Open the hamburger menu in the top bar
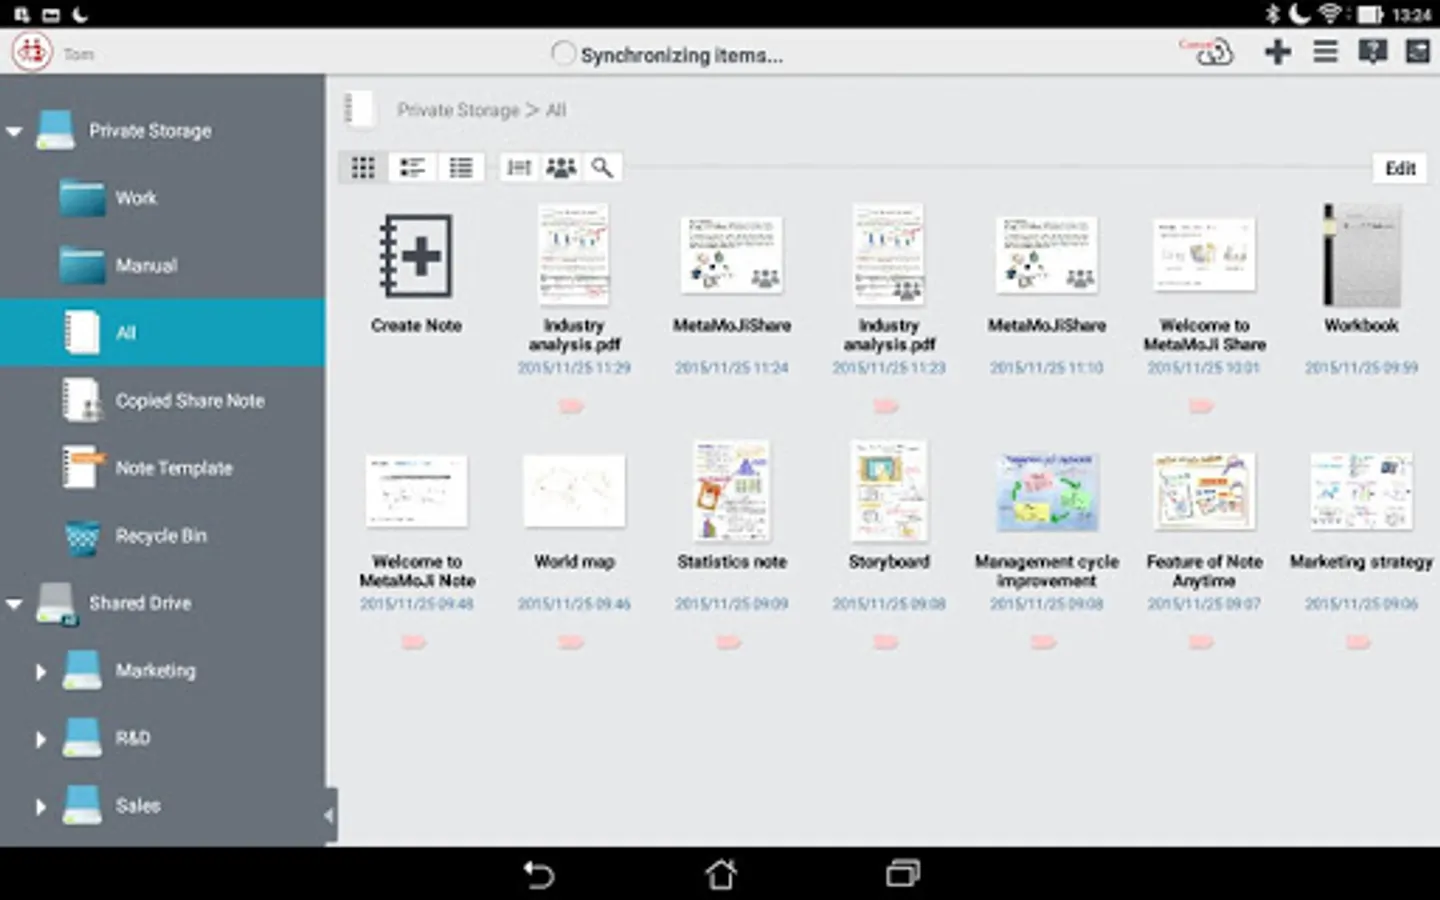The image size is (1440, 900). (1325, 51)
